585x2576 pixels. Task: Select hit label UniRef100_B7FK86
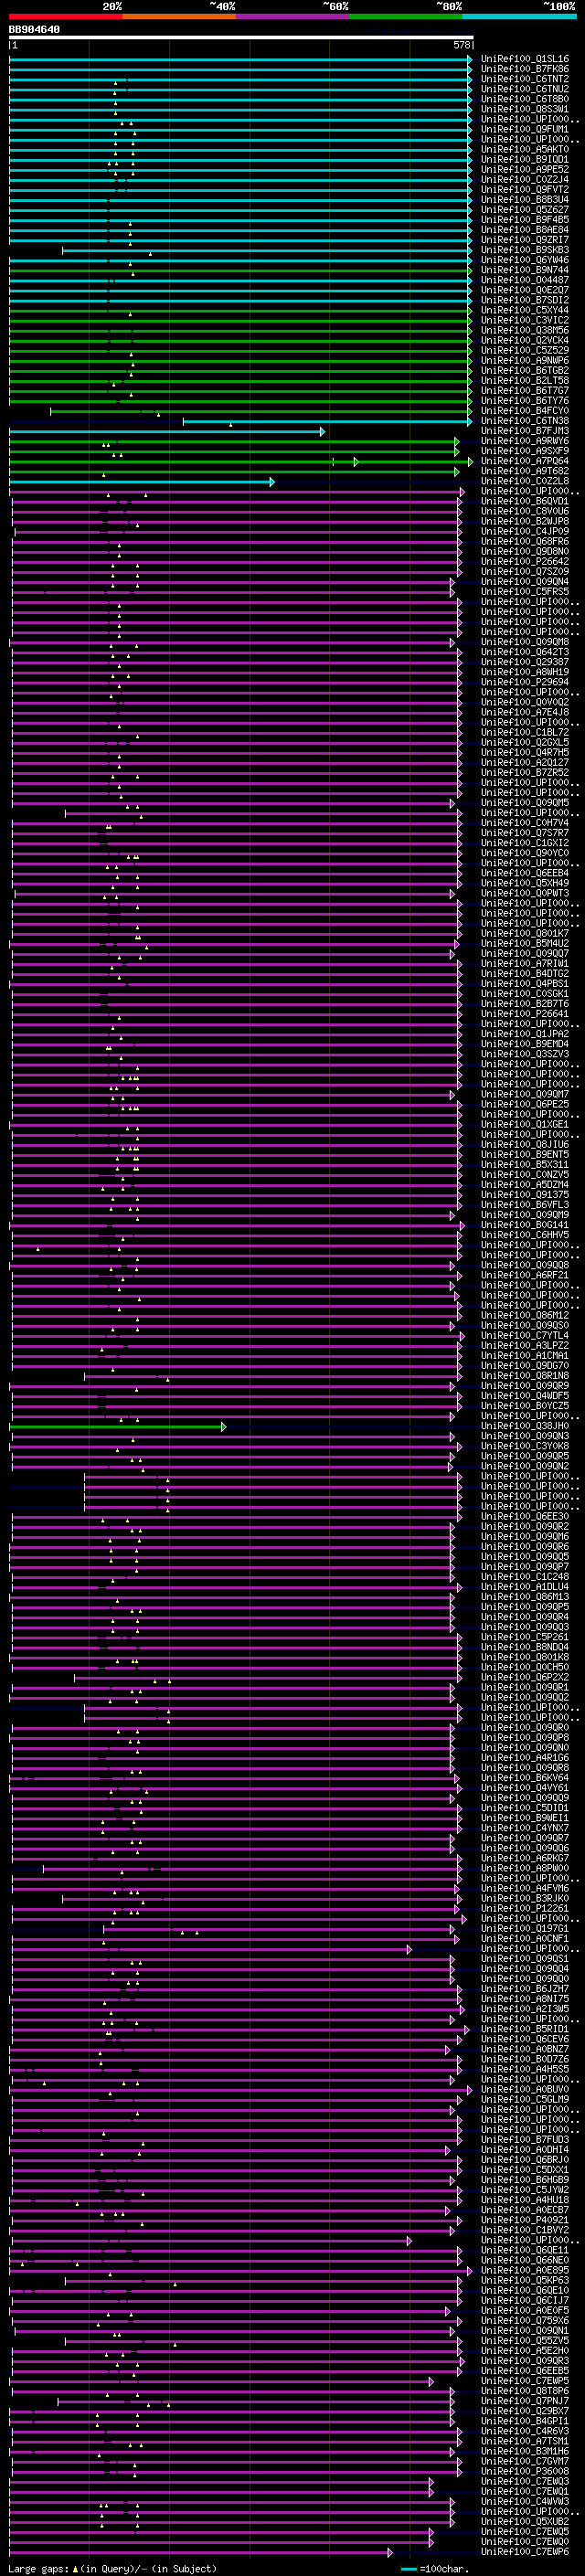coord(525,69)
